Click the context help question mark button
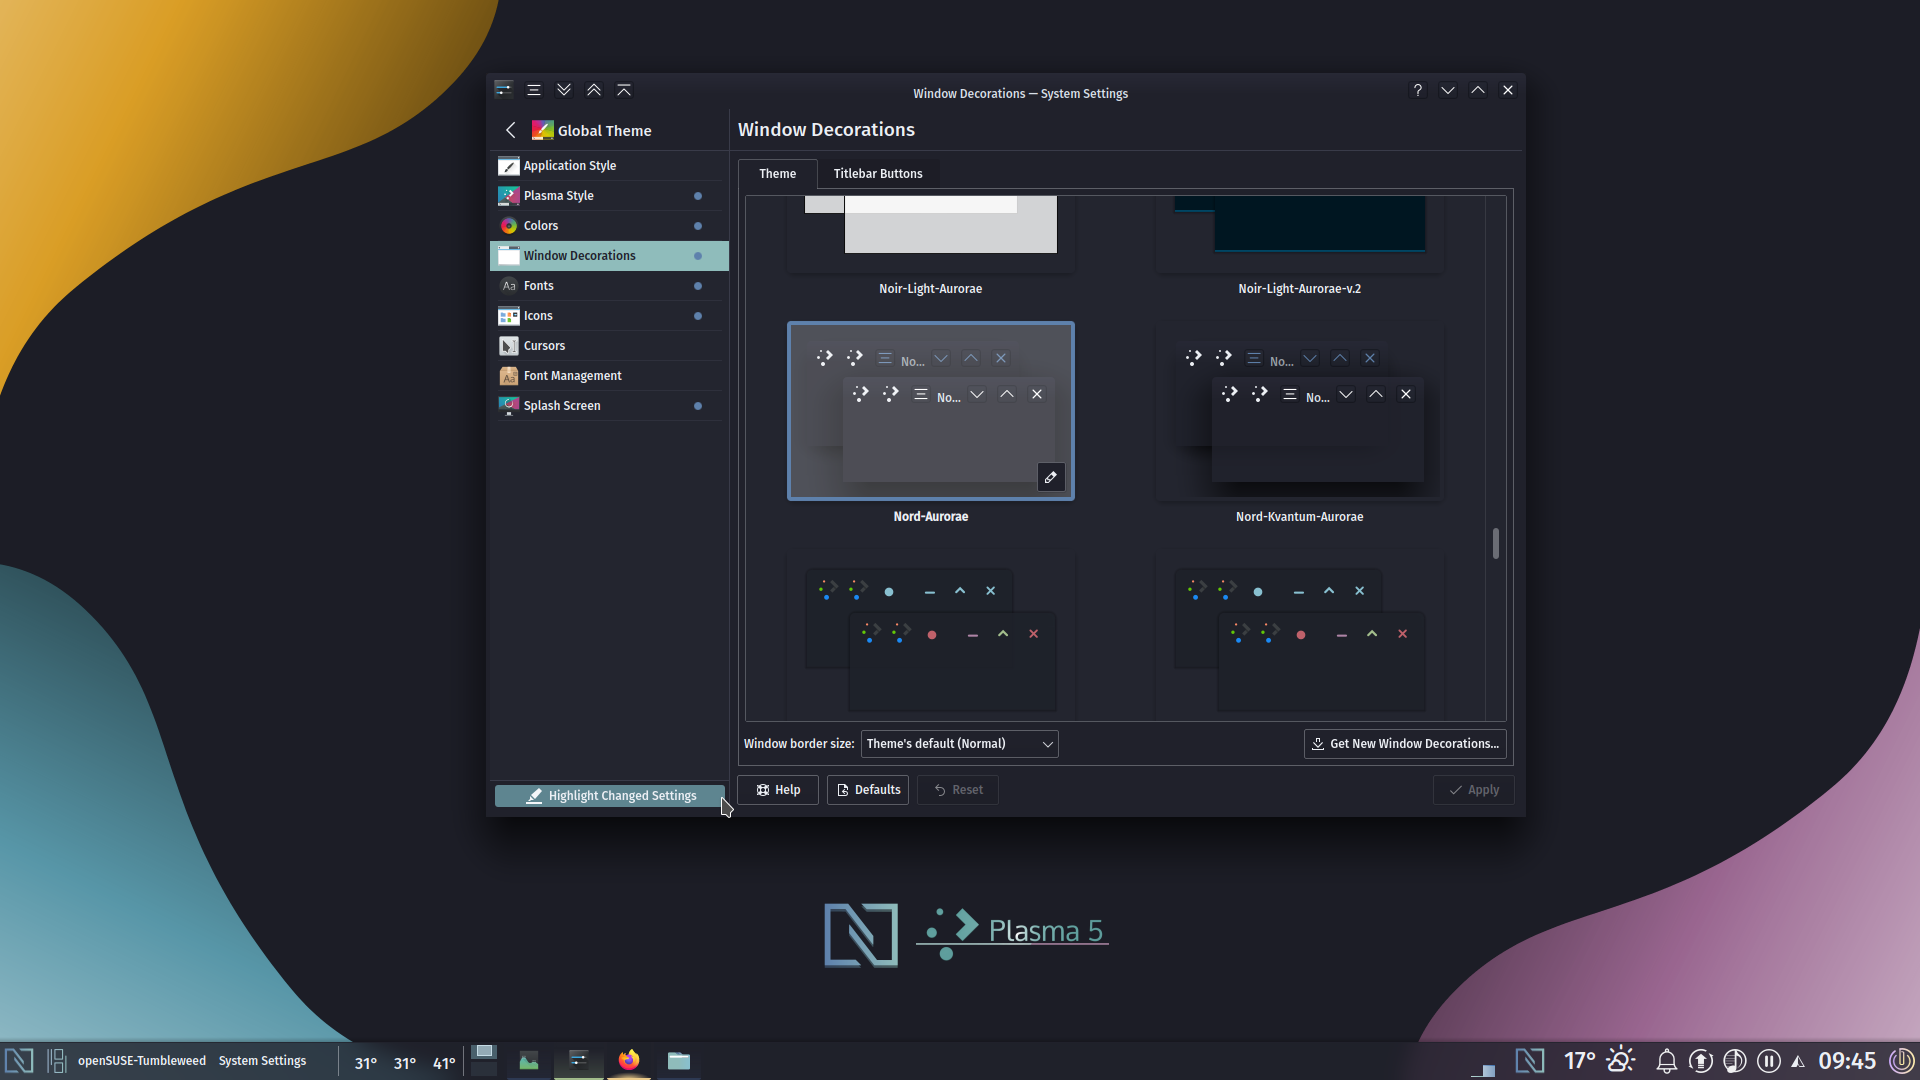This screenshot has width=1920, height=1080. (x=1418, y=90)
